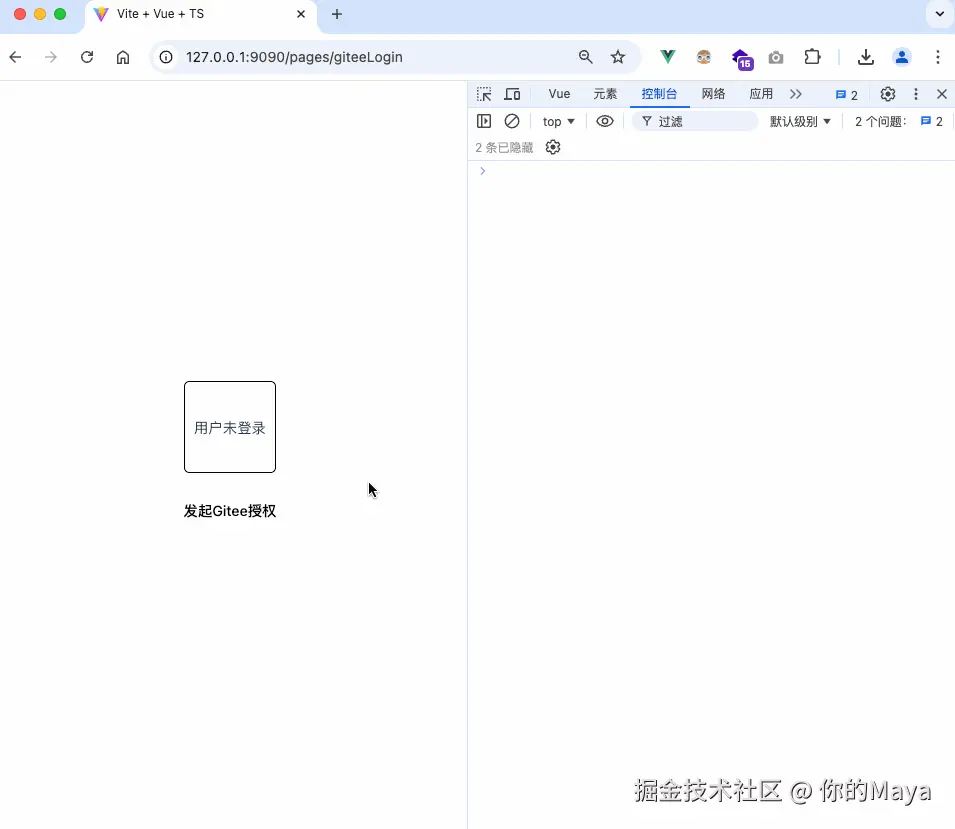Open DevTools settings with the gear icon
The width and height of the screenshot is (955, 829).
point(888,94)
